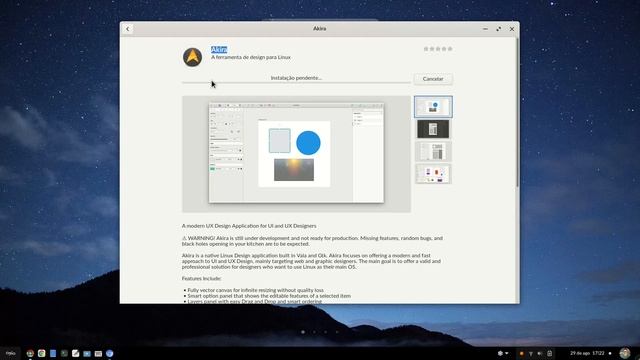Click "Instalação pendente..." status text
This screenshot has height=360, width=640.
pos(296,78)
